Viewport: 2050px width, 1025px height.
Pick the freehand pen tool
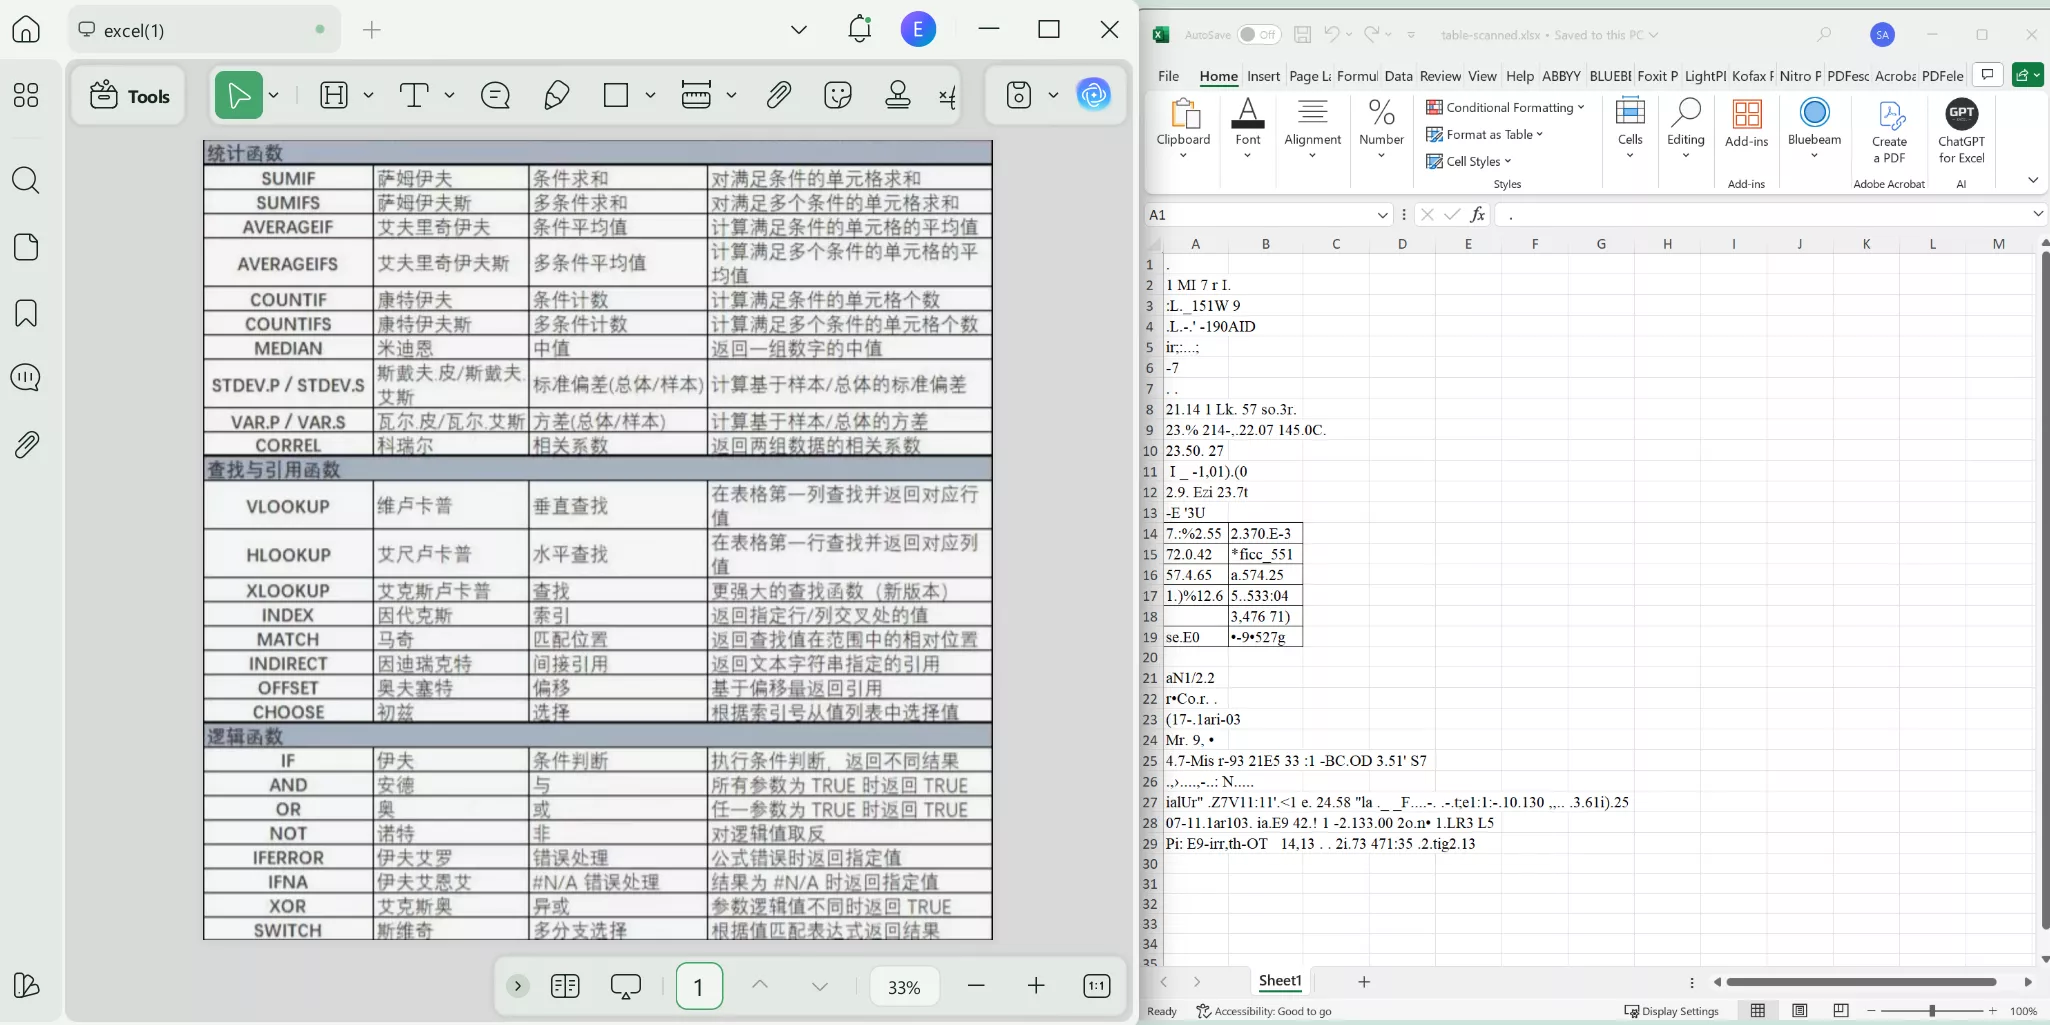pos(556,95)
